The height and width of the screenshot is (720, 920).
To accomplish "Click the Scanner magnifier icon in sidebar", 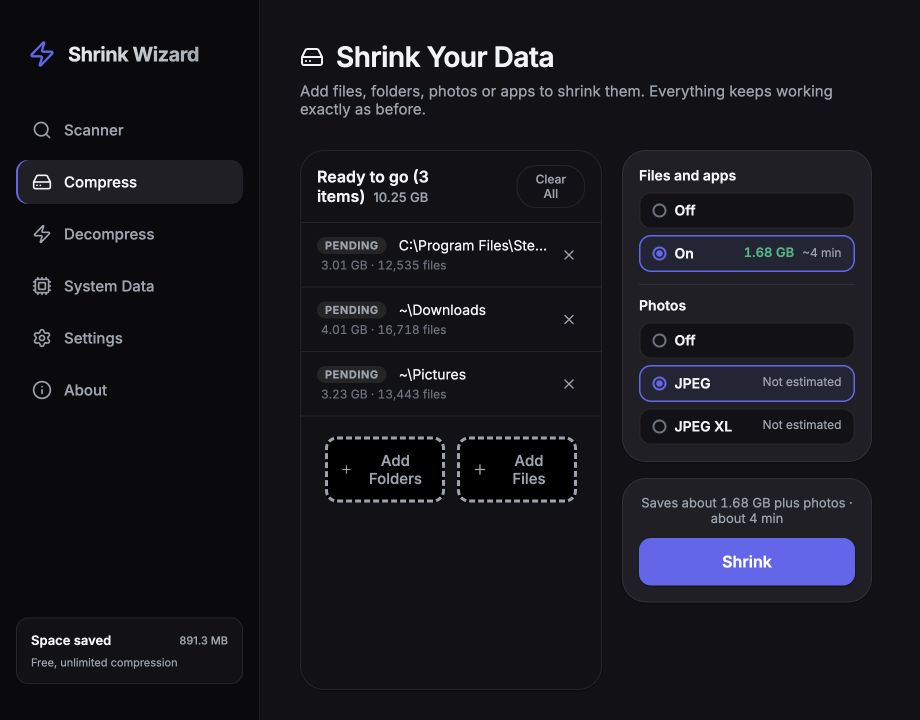I will (42, 130).
